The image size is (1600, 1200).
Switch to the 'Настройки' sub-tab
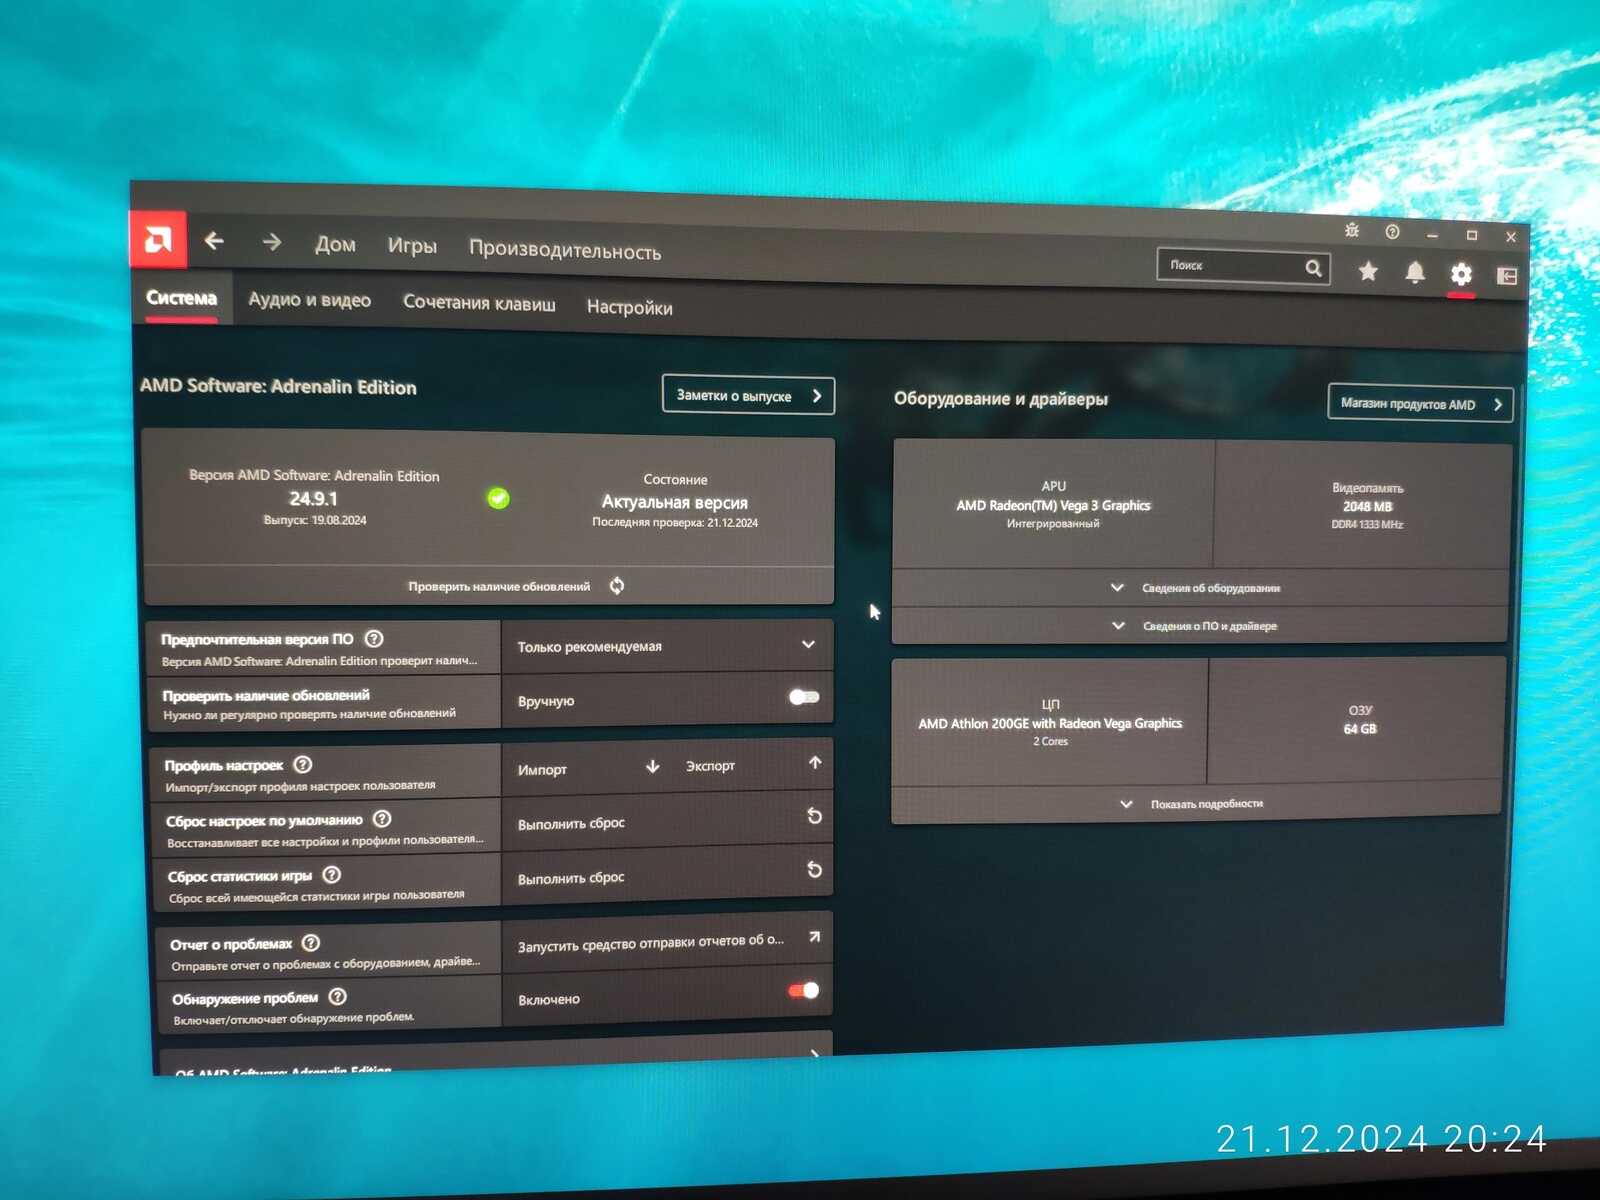tap(629, 307)
